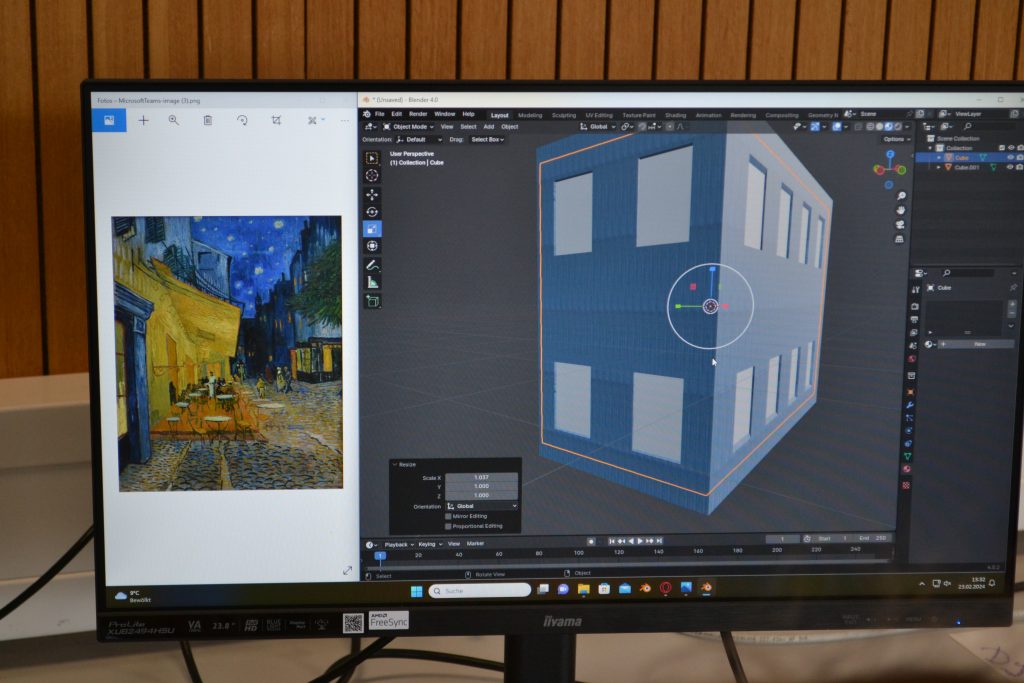Open the Output properties tab
The height and width of the screenshot is (683, 1024).
[914, 319]
